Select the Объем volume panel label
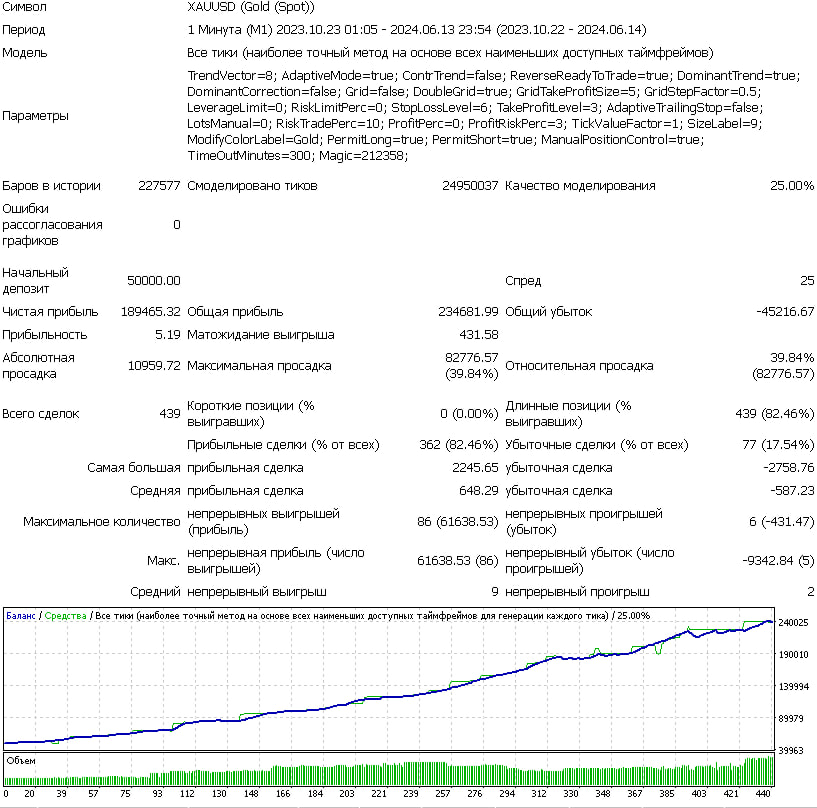 pyautogui.click(x=22, y=761)
